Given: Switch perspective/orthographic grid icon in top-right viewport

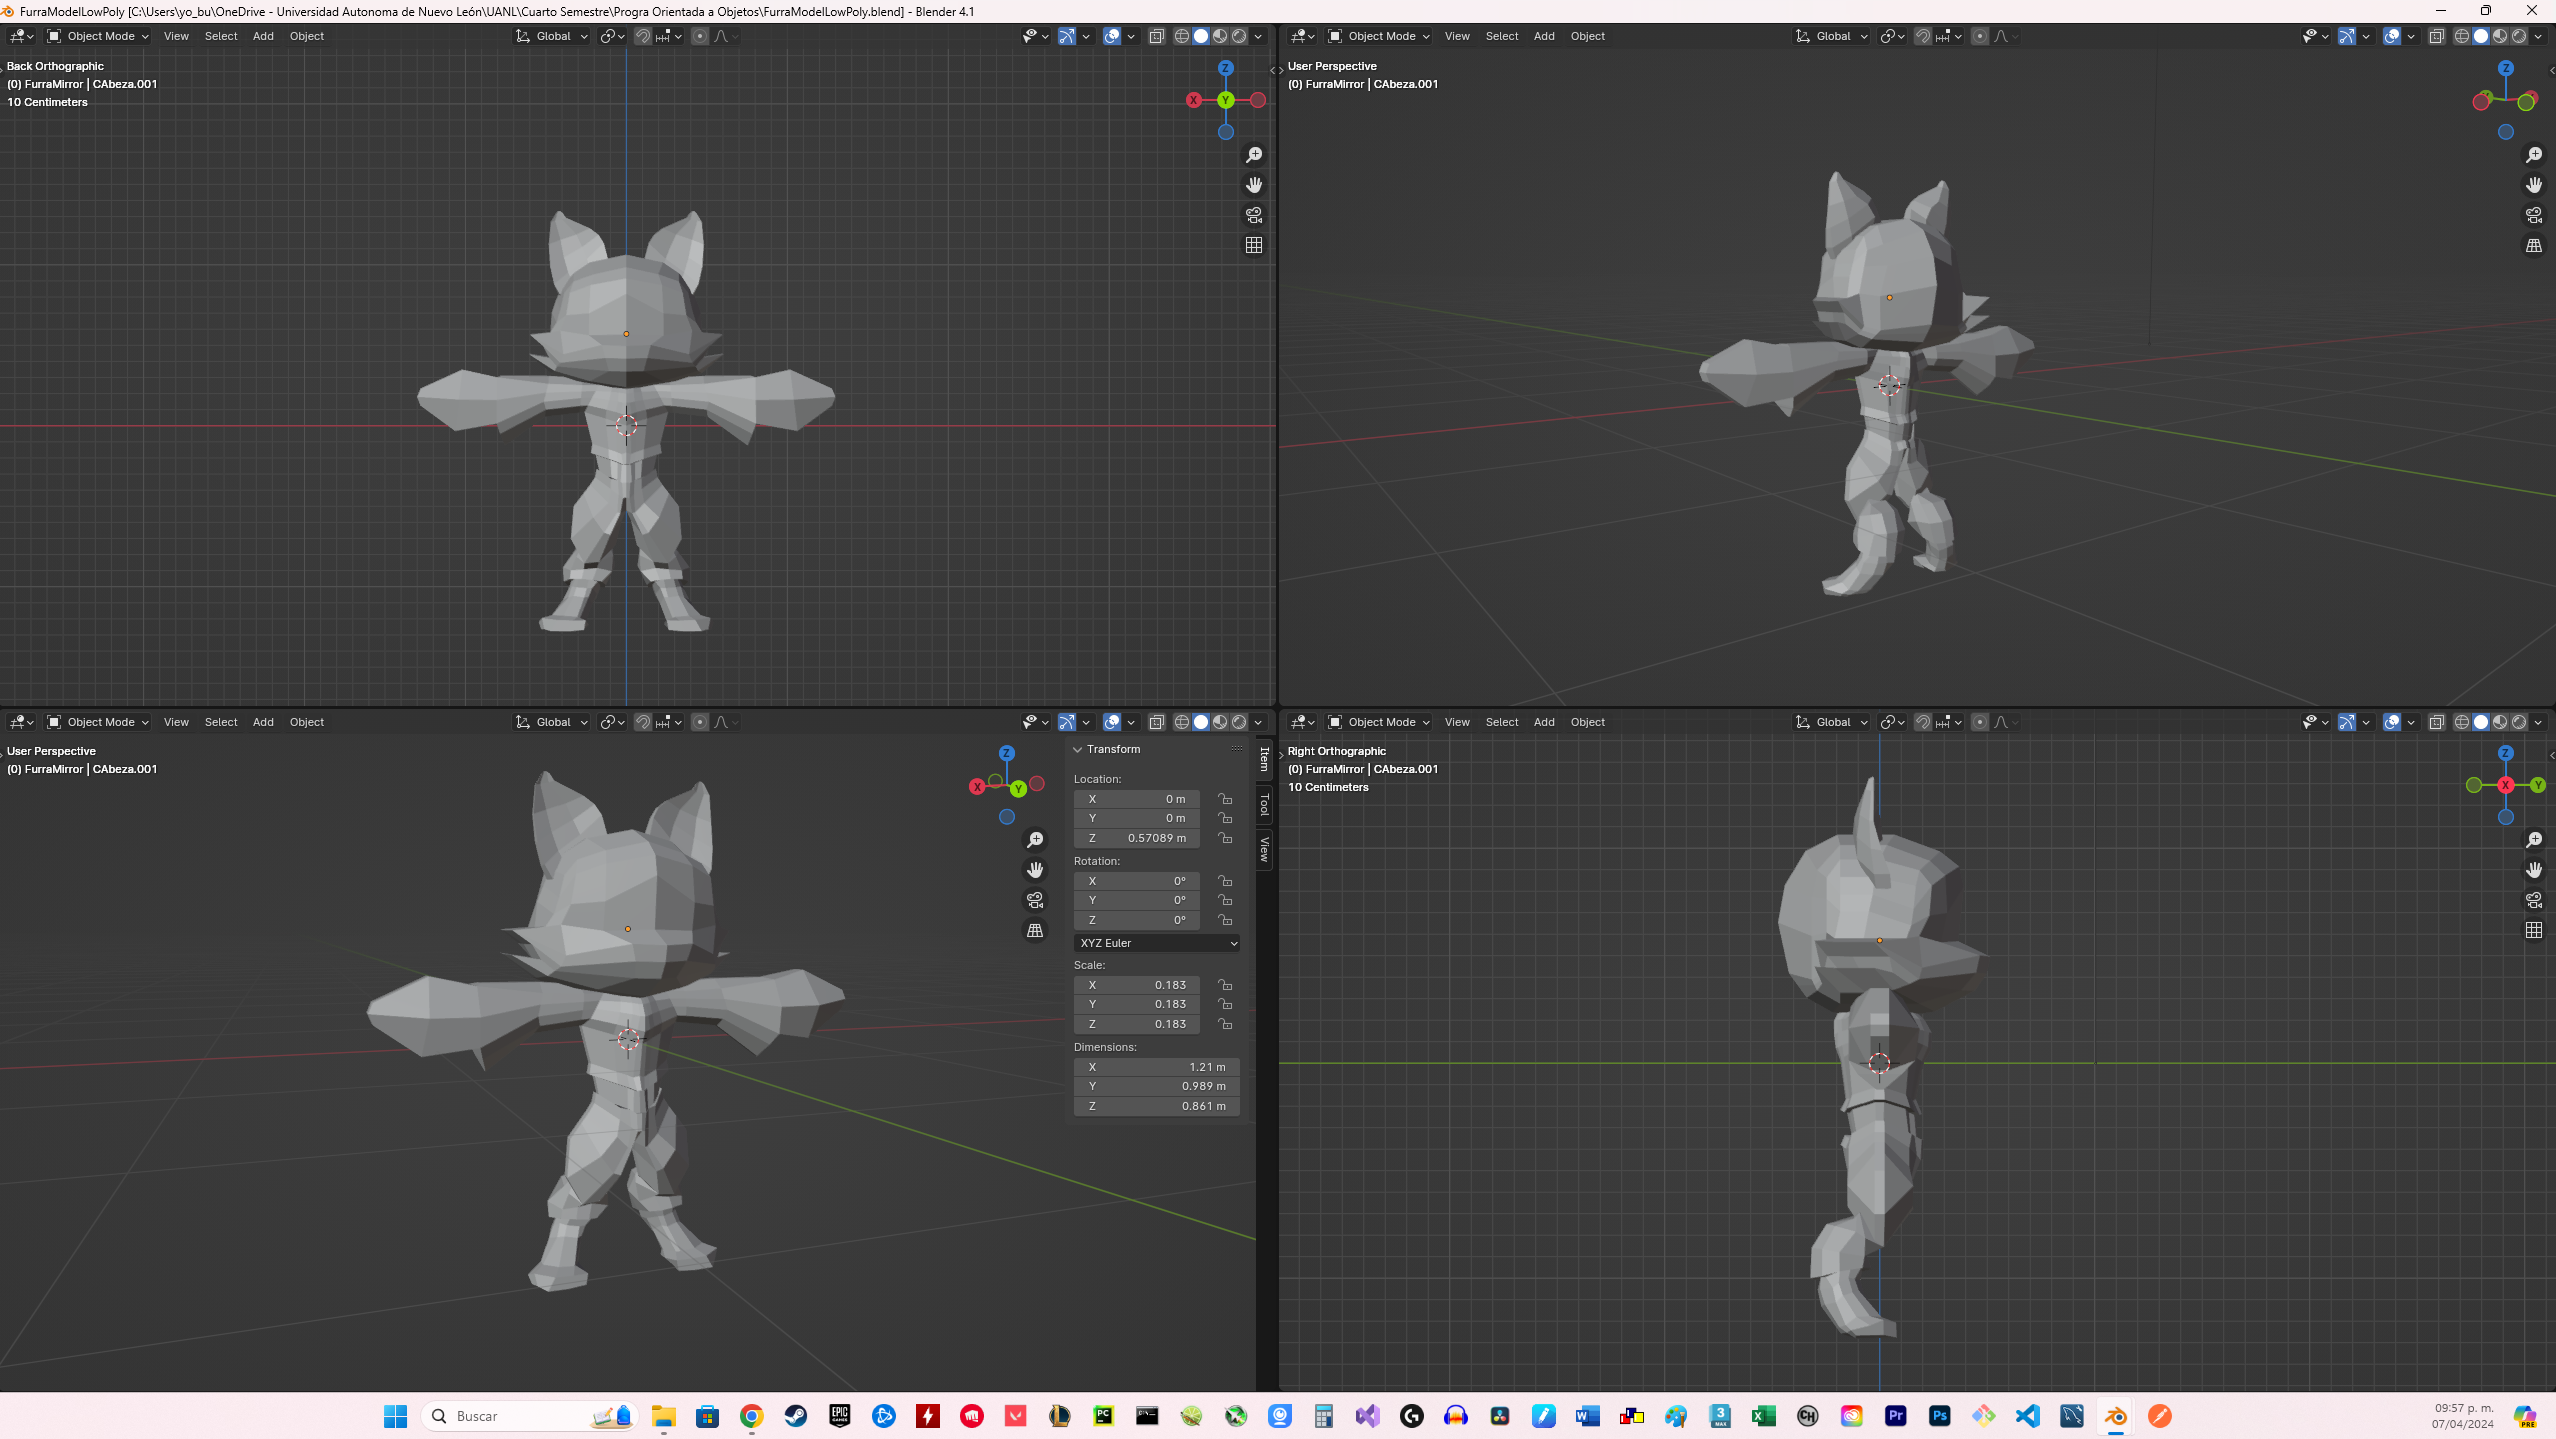Looking at the screenshot, I should coord(2534,245).
